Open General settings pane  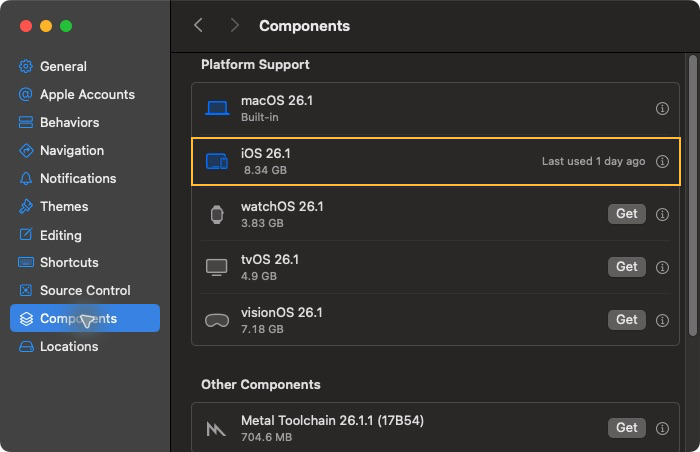[85, 66]
